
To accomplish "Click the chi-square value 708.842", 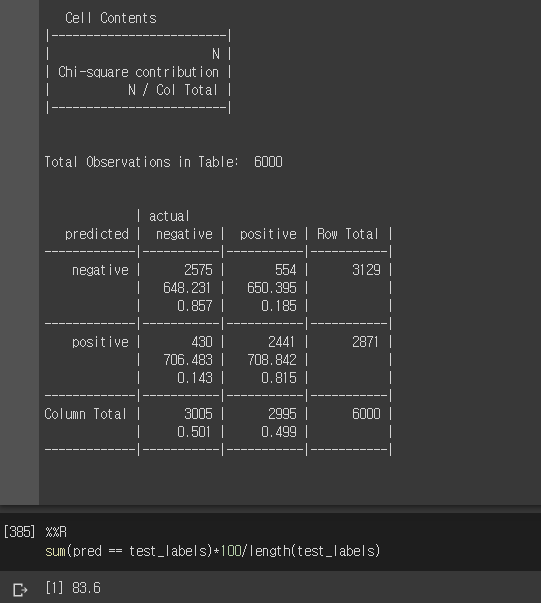I will 272,360.
